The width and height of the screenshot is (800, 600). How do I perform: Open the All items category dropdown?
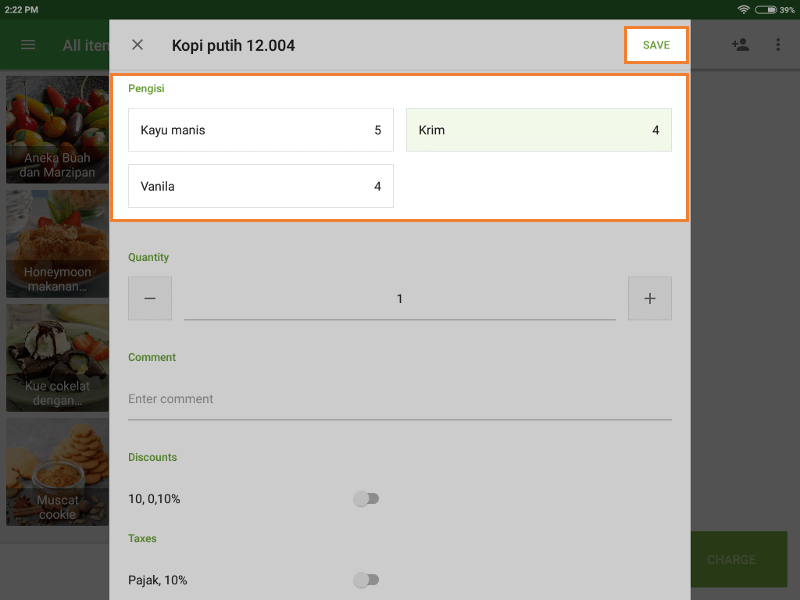(84, 45)
